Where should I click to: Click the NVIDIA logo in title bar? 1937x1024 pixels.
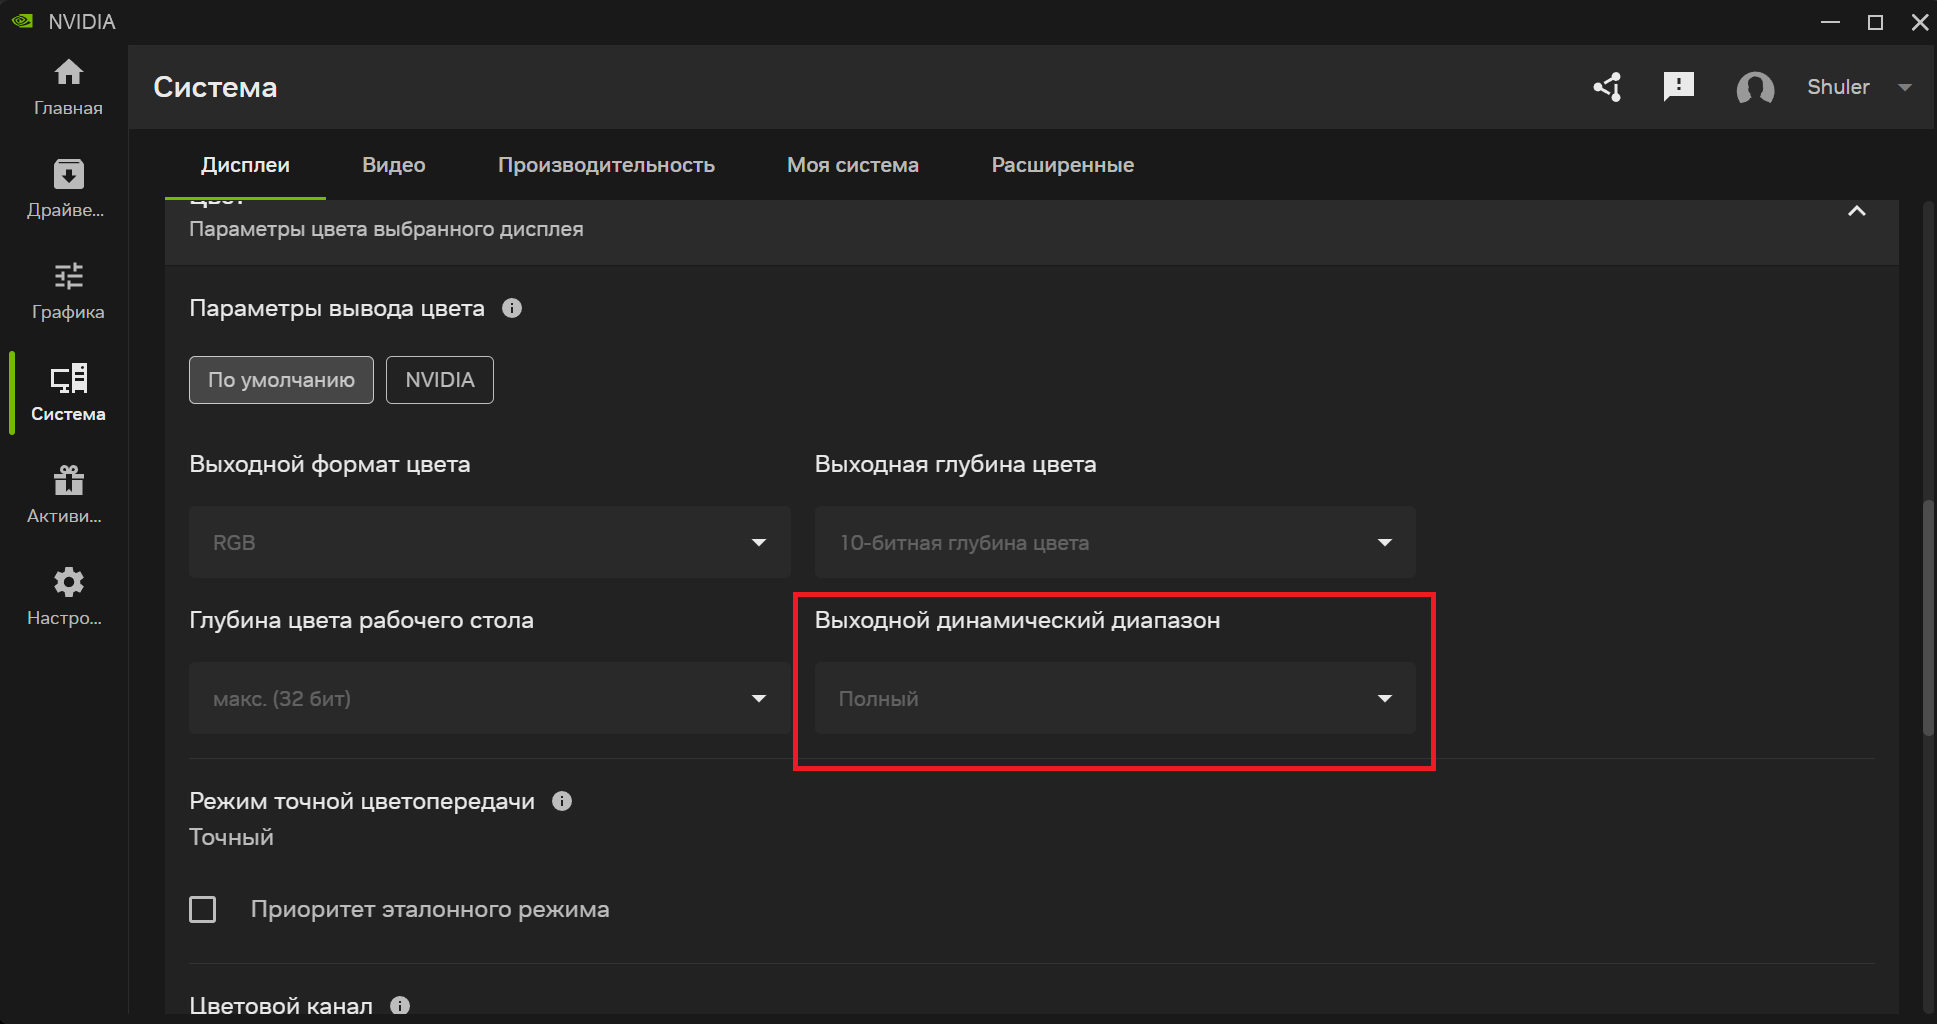pos(22,21)
